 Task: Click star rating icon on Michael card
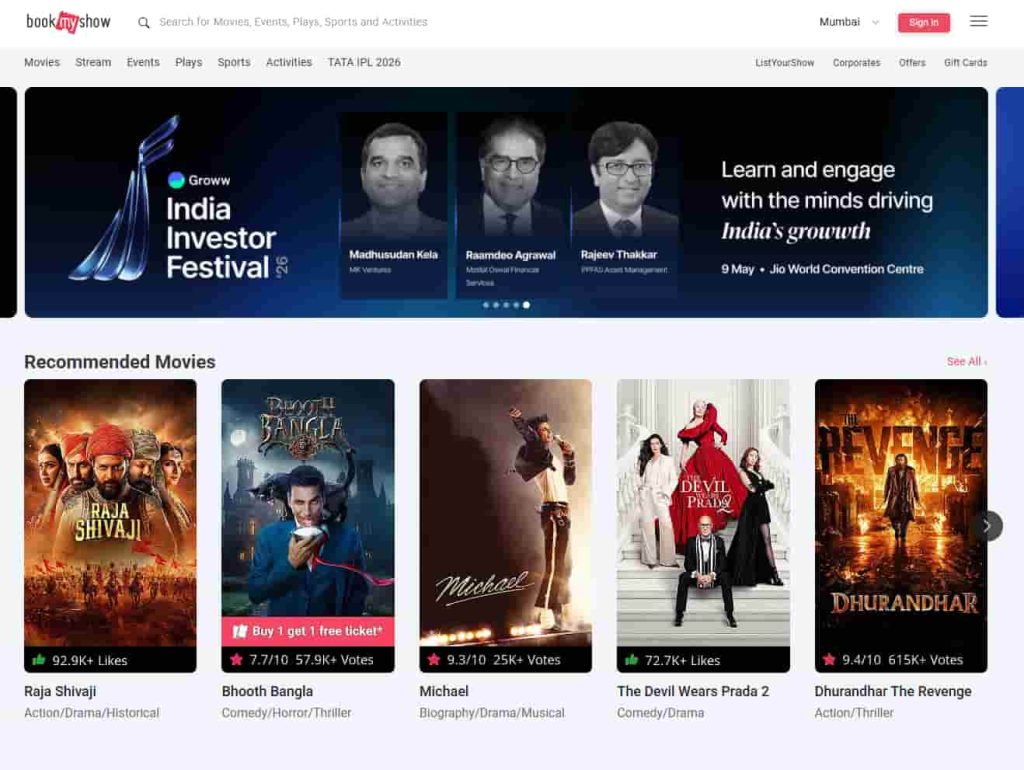click(434, 660)
